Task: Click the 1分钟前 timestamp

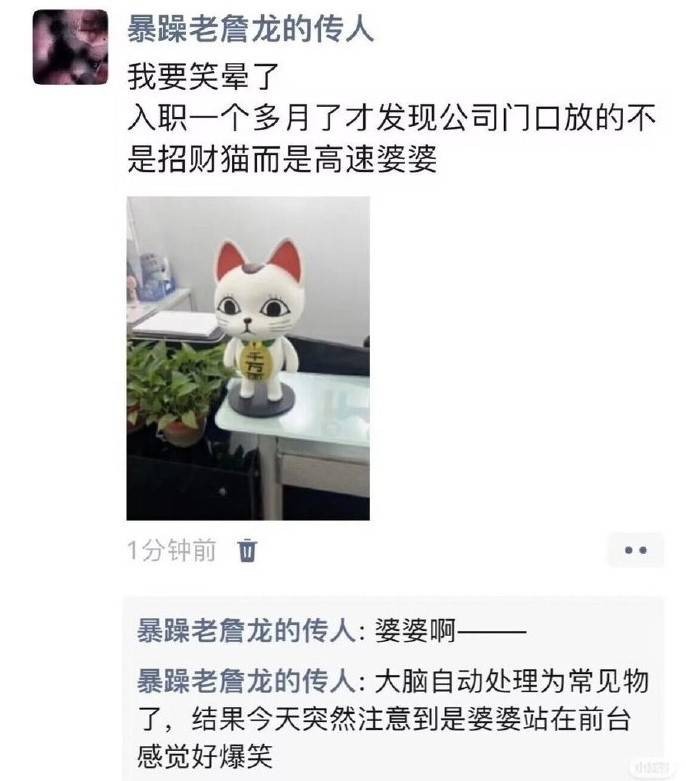Action: (x=172, y=550)
